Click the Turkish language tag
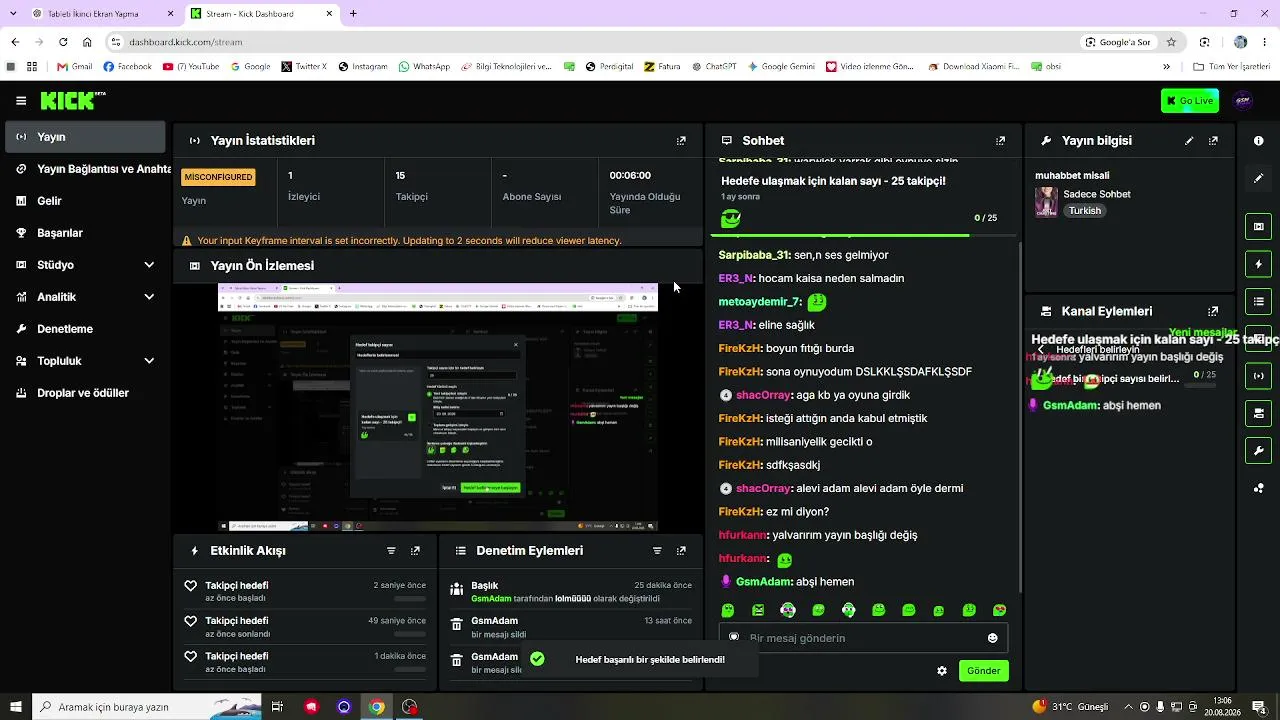Image resolution: width=1280 pixels, height=720 pixels. tap(1085, 211)
